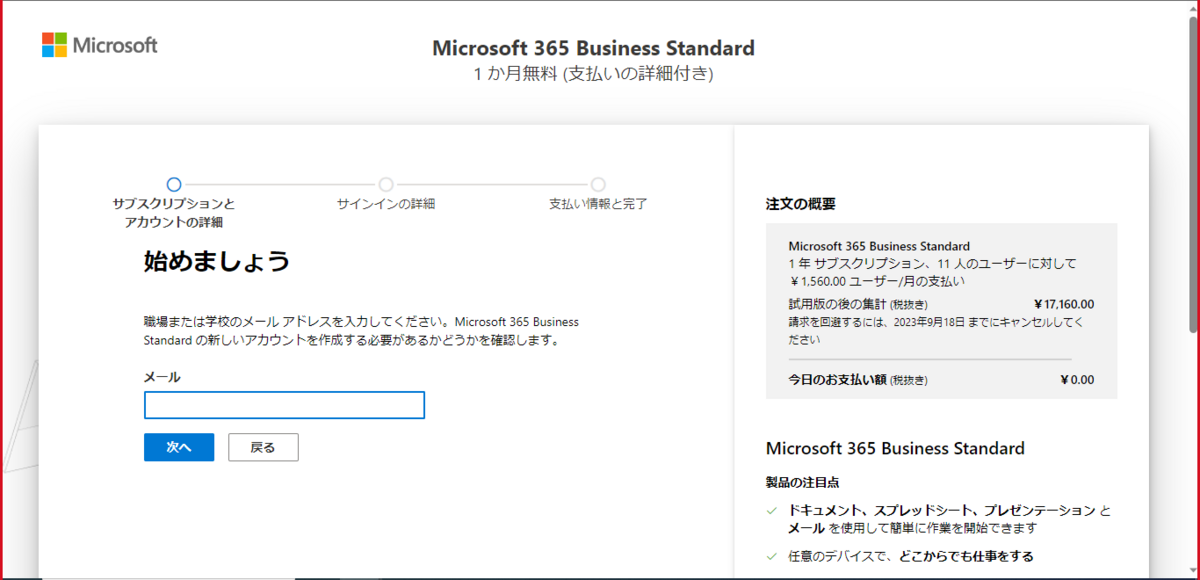Click the メール email input field

coord(285,405)
